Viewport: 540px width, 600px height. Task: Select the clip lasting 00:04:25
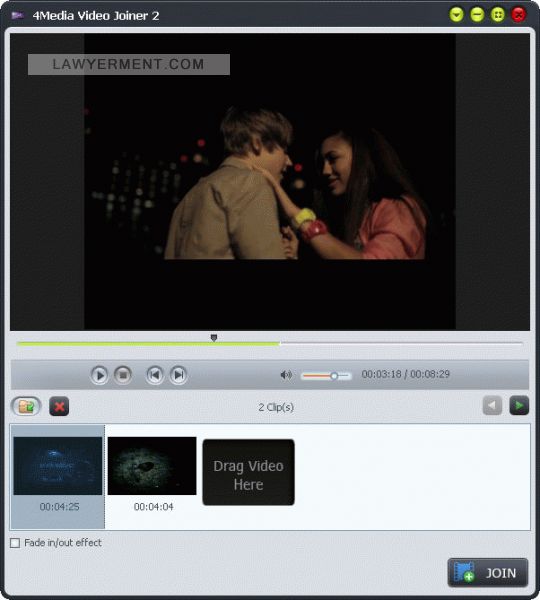coord(58,476)
